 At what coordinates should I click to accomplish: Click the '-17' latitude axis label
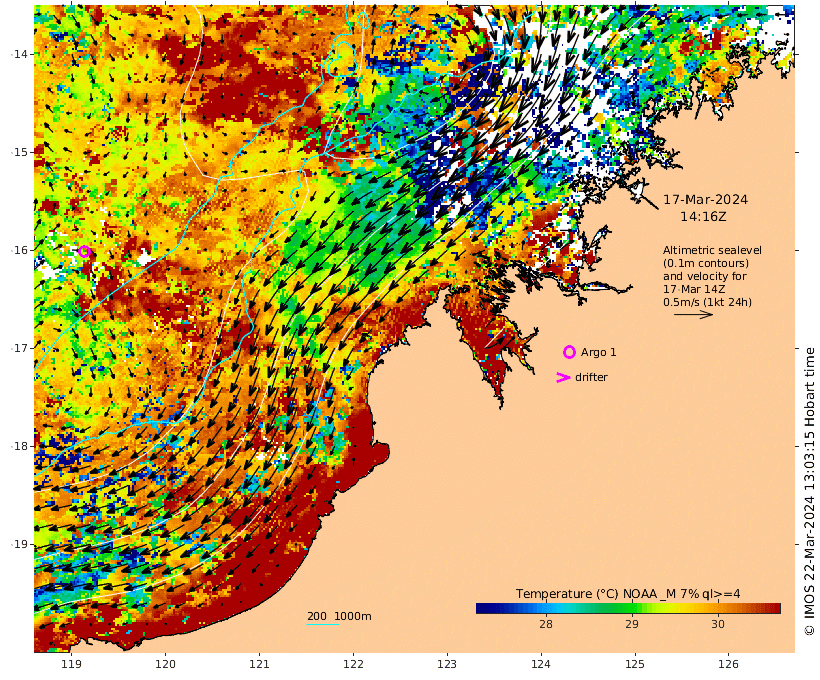pyautogui.click(x=19, y=348)
